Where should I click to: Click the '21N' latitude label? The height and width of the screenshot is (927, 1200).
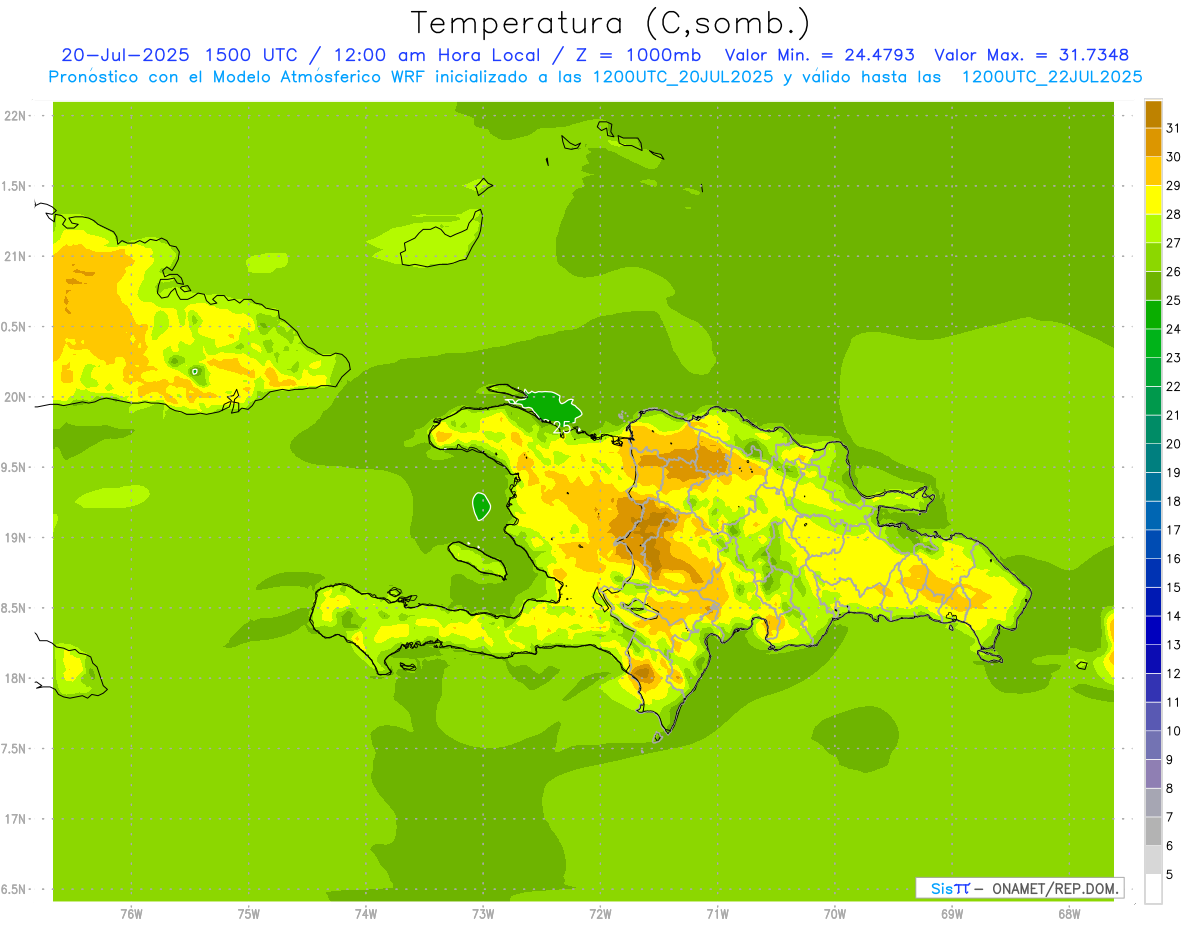(16, 257)
